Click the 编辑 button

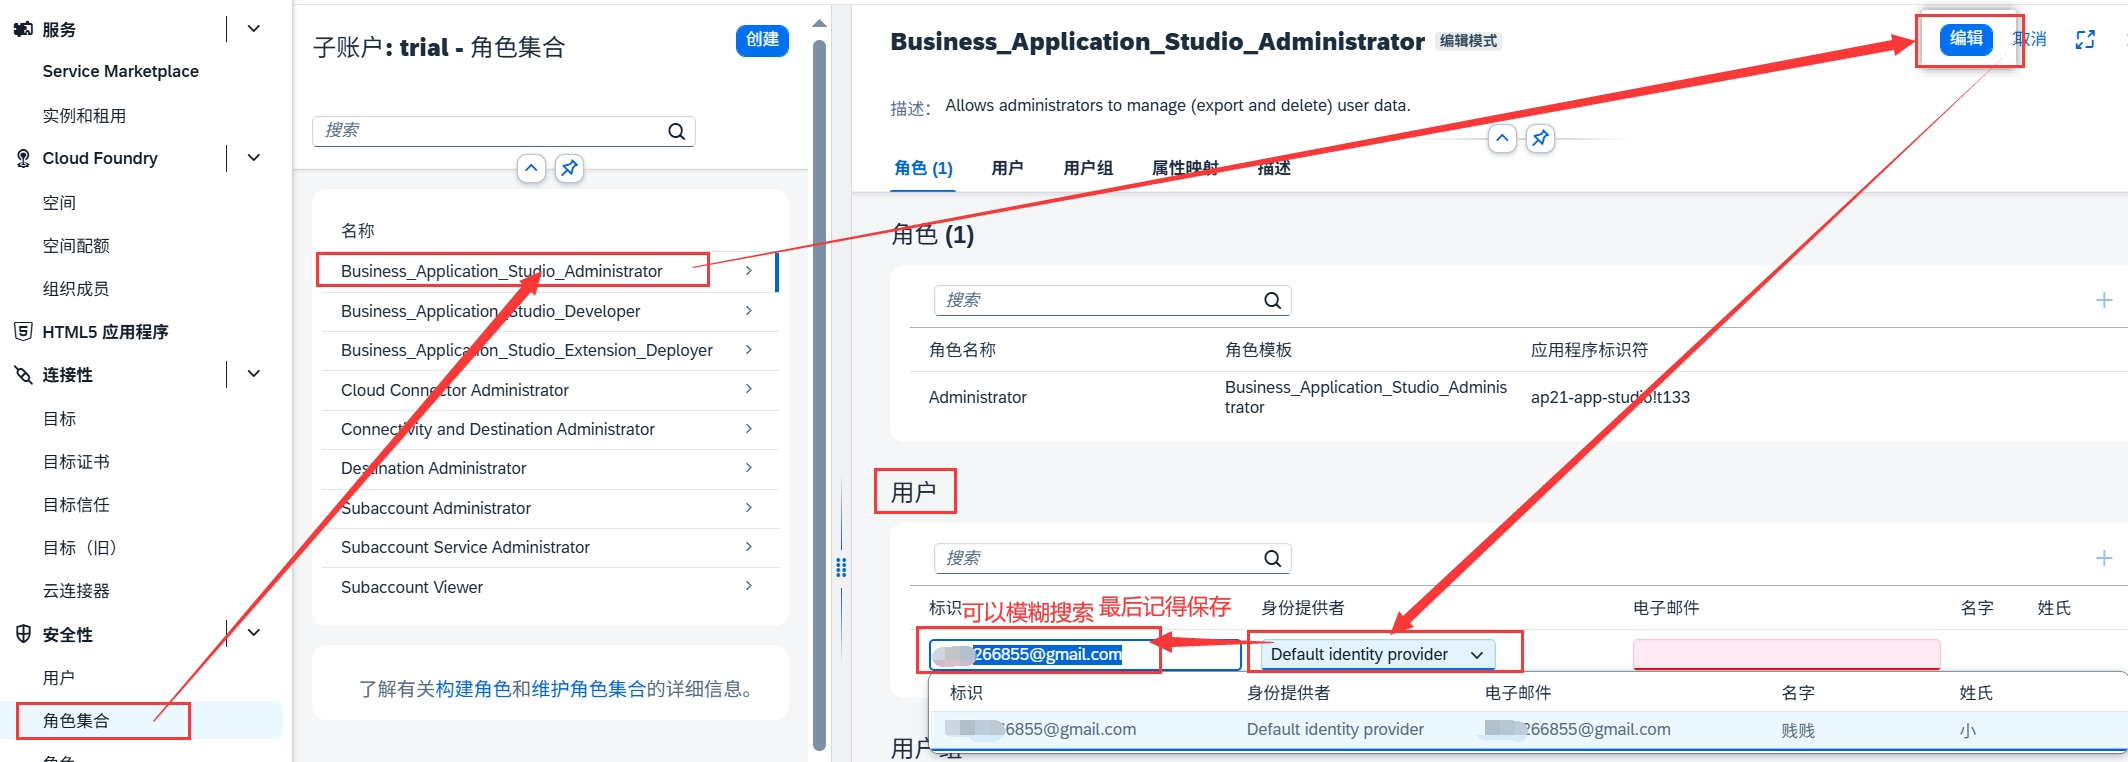point(1966,39)
